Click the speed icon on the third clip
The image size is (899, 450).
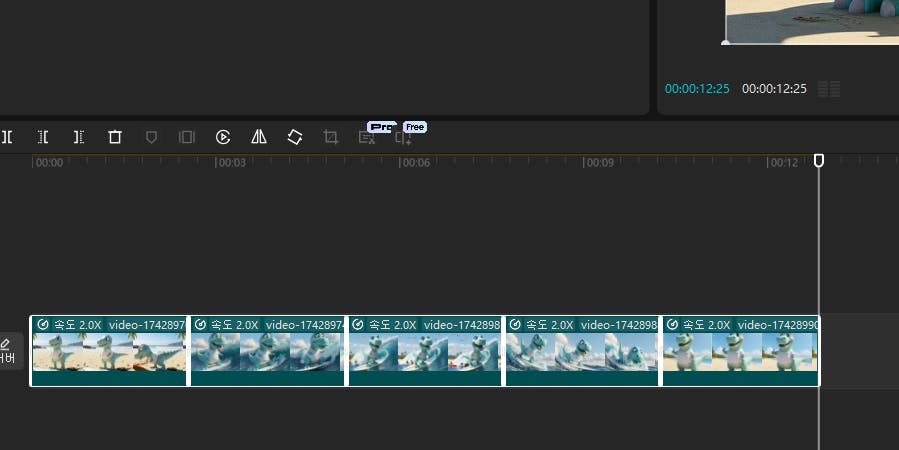(358, 324)
